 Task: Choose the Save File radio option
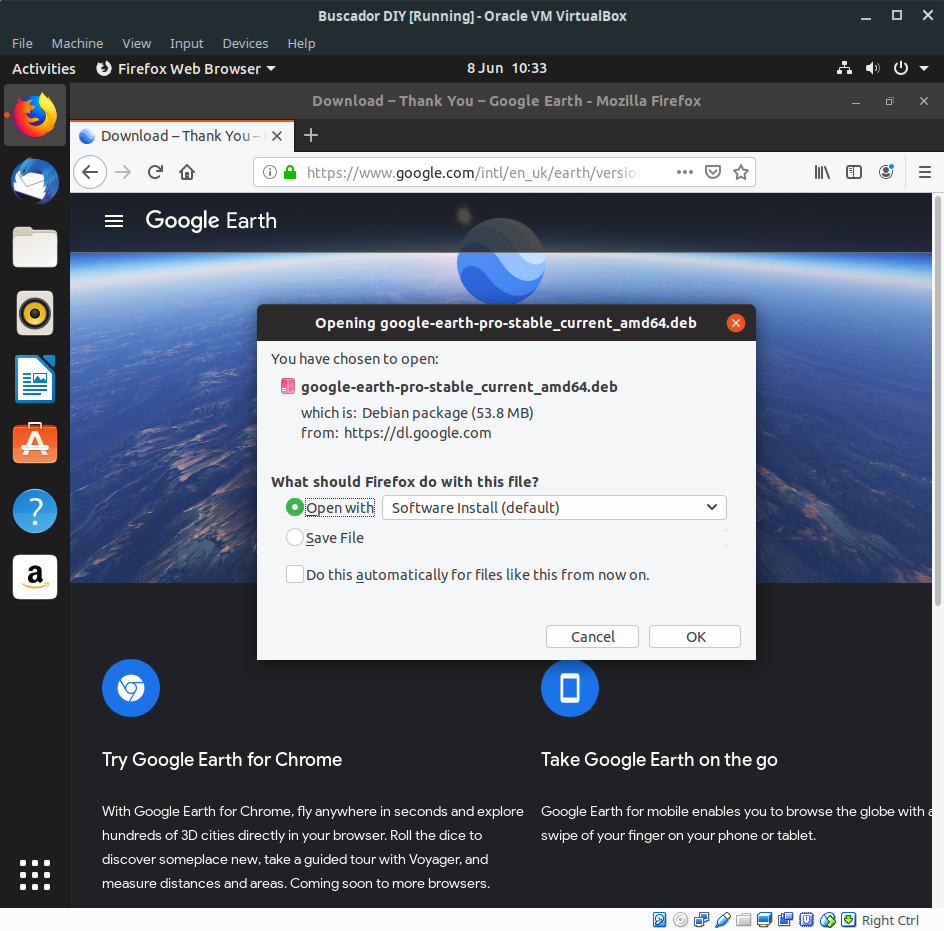tap(294, 537)
